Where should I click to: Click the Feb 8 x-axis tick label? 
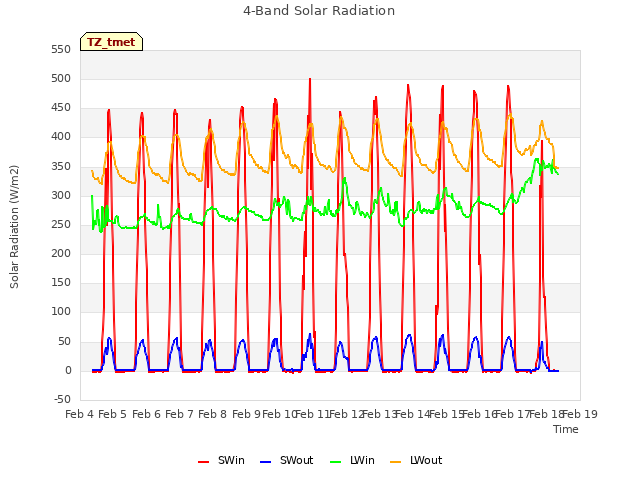(x=212, y=414)
